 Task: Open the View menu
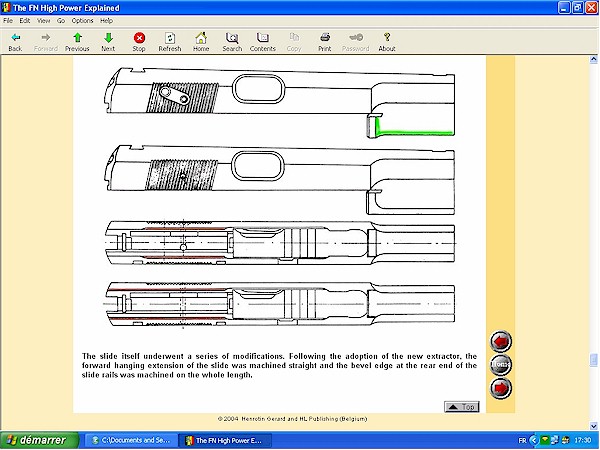43,21
